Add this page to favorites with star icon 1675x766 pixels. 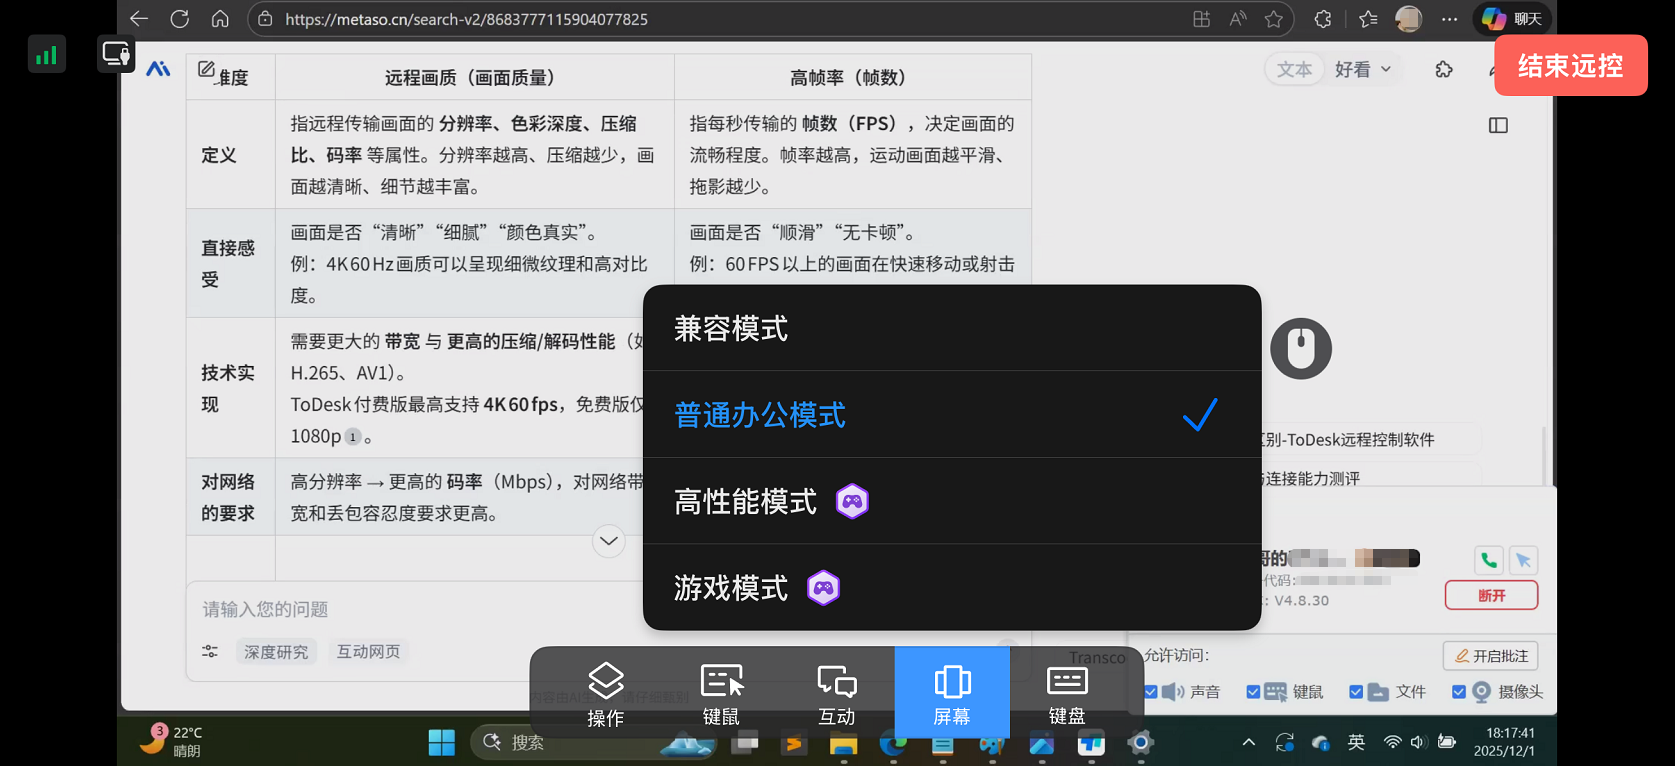tap(1273, 19)
